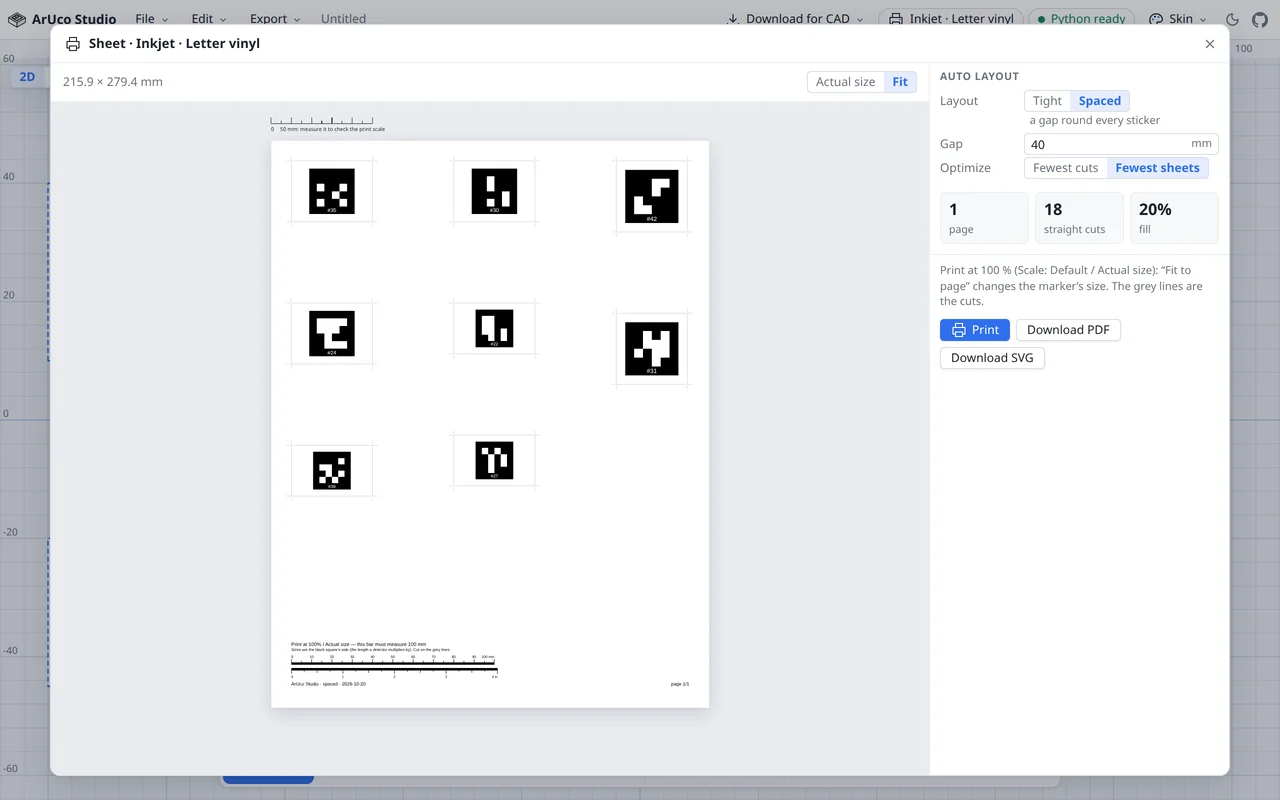Click the 215.9 × 279.4 mm size label

coord(113,82)
